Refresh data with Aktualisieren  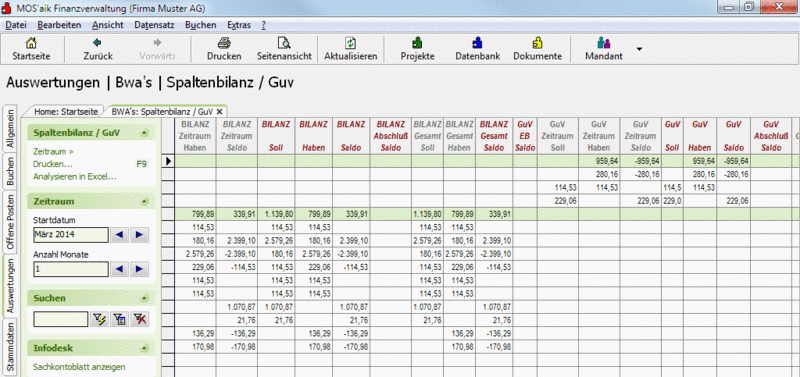(351, 43)
